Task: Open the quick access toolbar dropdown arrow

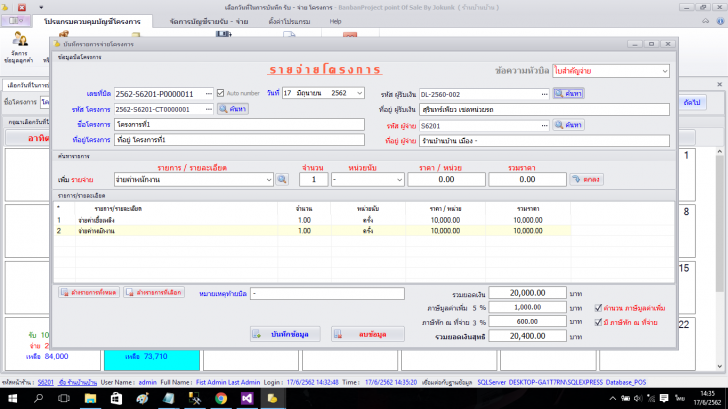Action: [x=41, y=7]
